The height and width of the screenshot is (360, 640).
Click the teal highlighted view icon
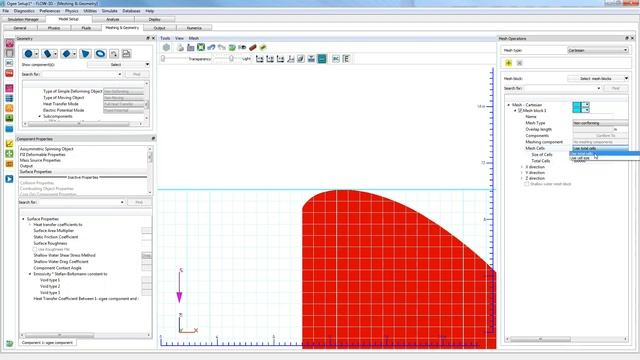[x=322, y=59]
